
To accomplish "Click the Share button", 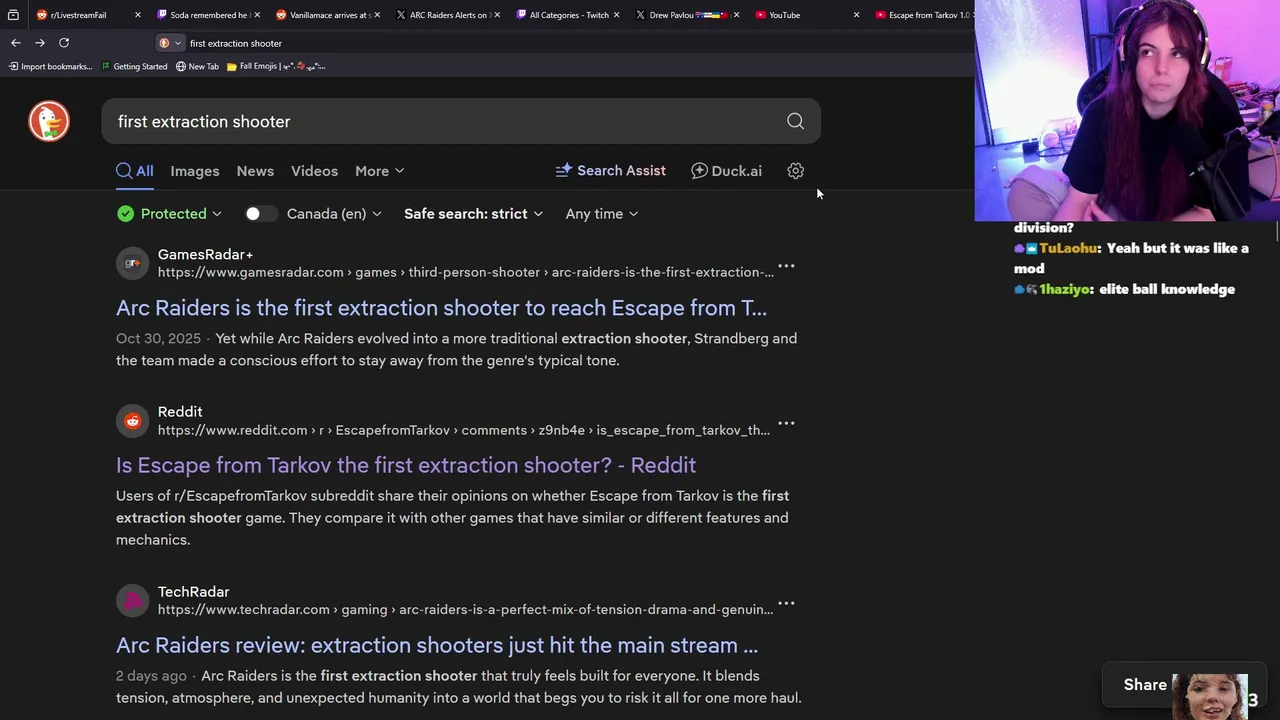I will coord(1145,685).
